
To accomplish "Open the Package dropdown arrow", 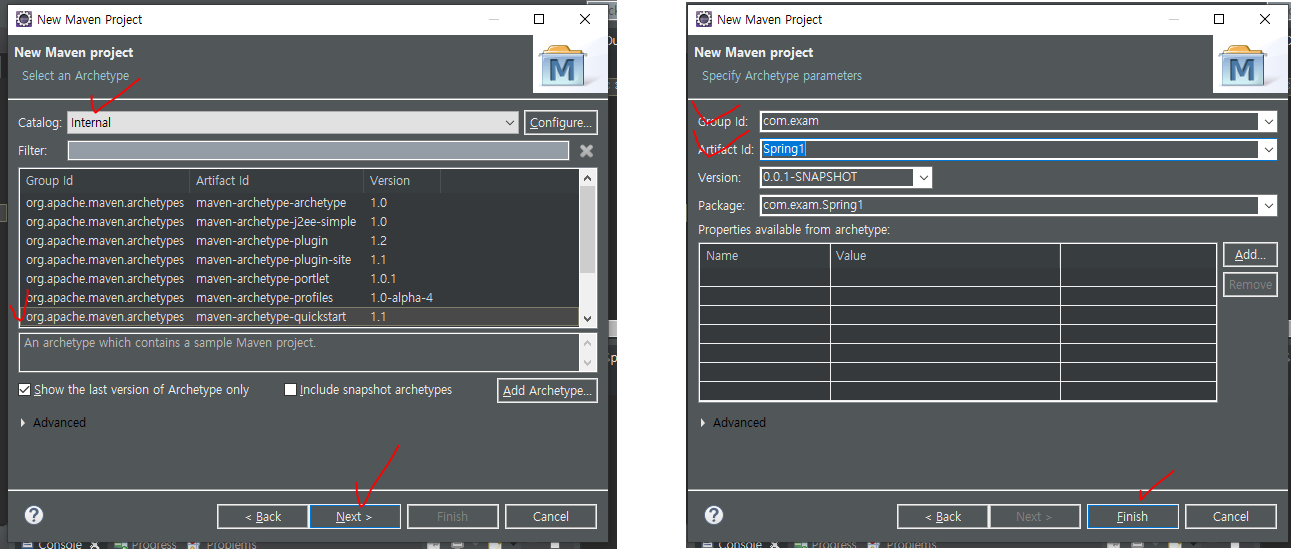I will pos(1268,205).
